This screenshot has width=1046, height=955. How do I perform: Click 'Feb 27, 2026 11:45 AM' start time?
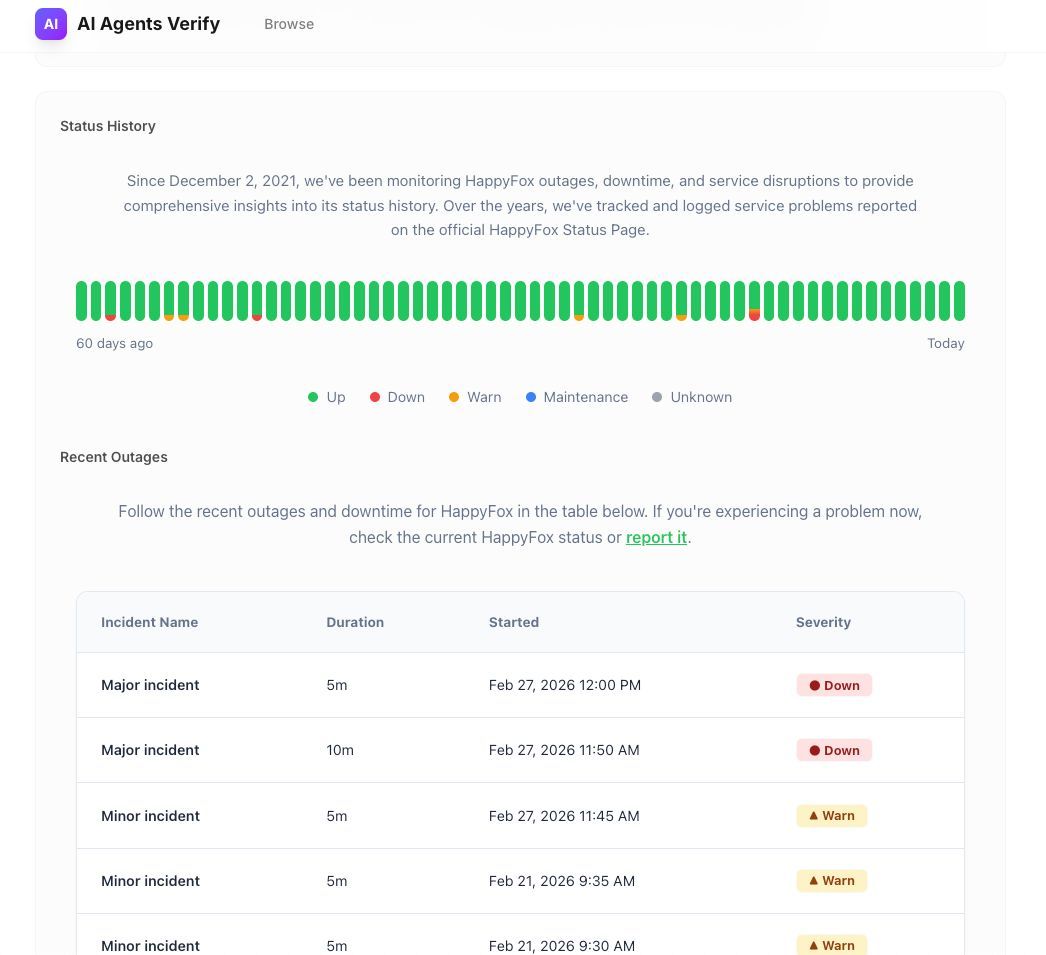pos(564,816)
